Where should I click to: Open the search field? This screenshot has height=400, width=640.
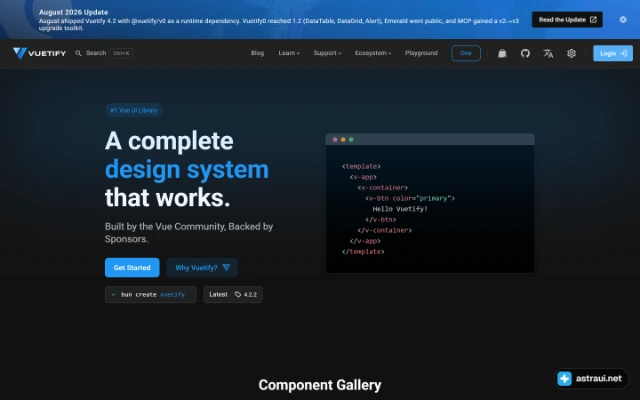104,53
